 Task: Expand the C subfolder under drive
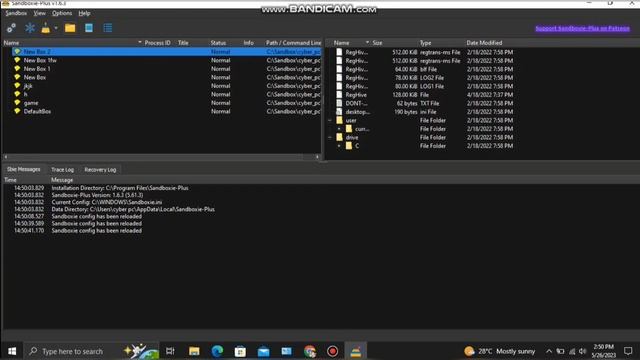(x=339, y=146)
